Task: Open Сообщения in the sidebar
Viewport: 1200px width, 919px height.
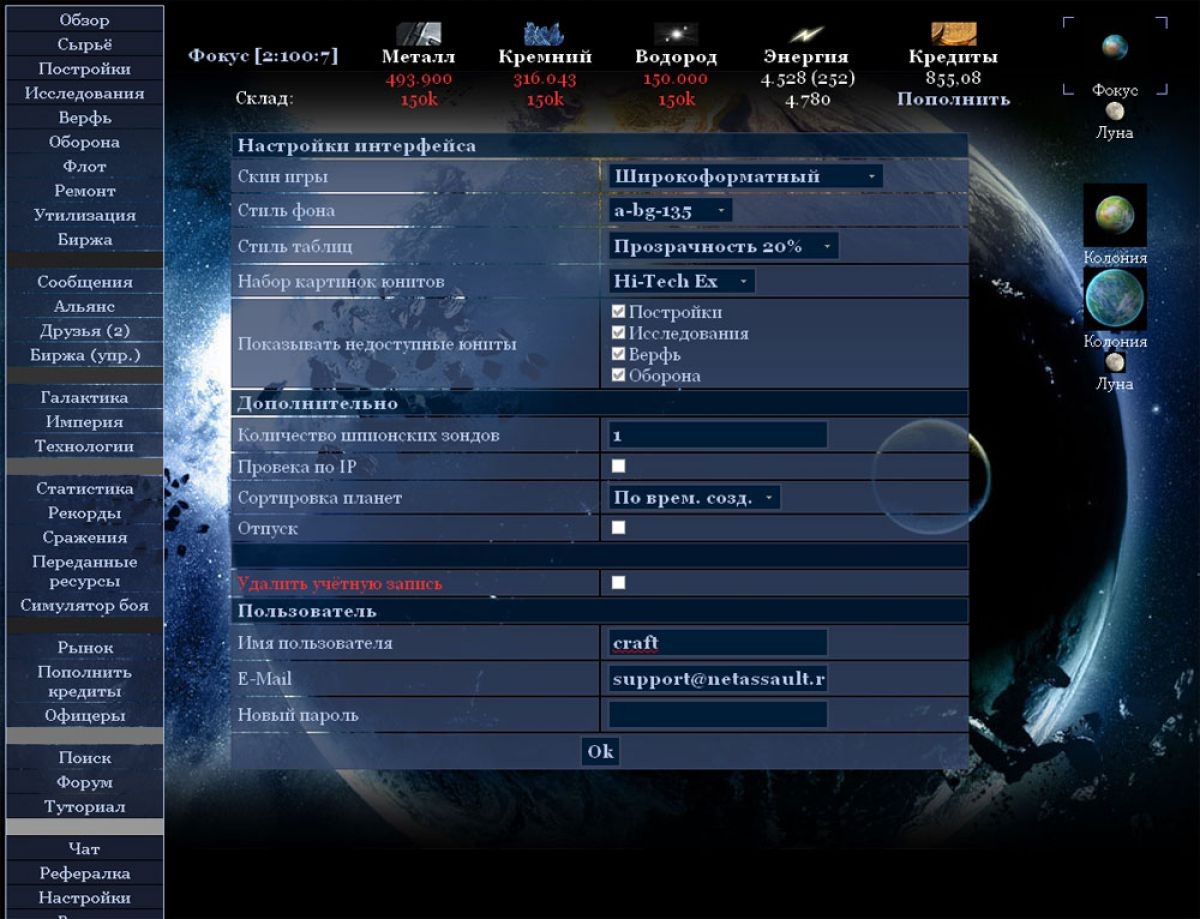Action: (x=85, y=282)
